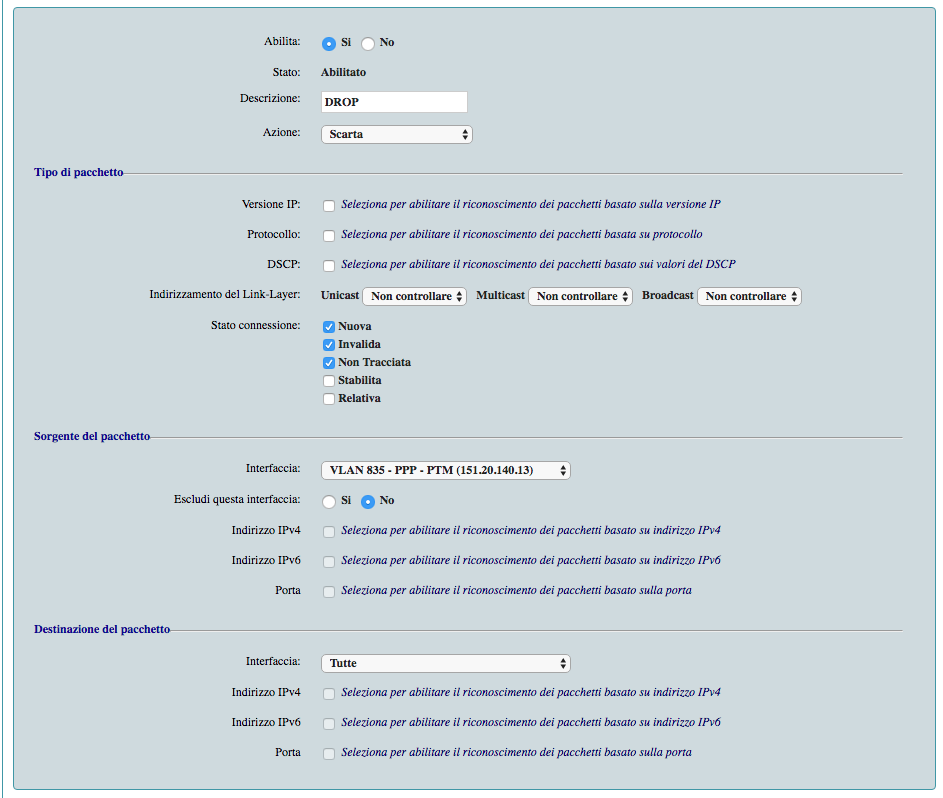Open the Multicast dropdown
Screen dimensions: 943x798
tap(580, 296)
